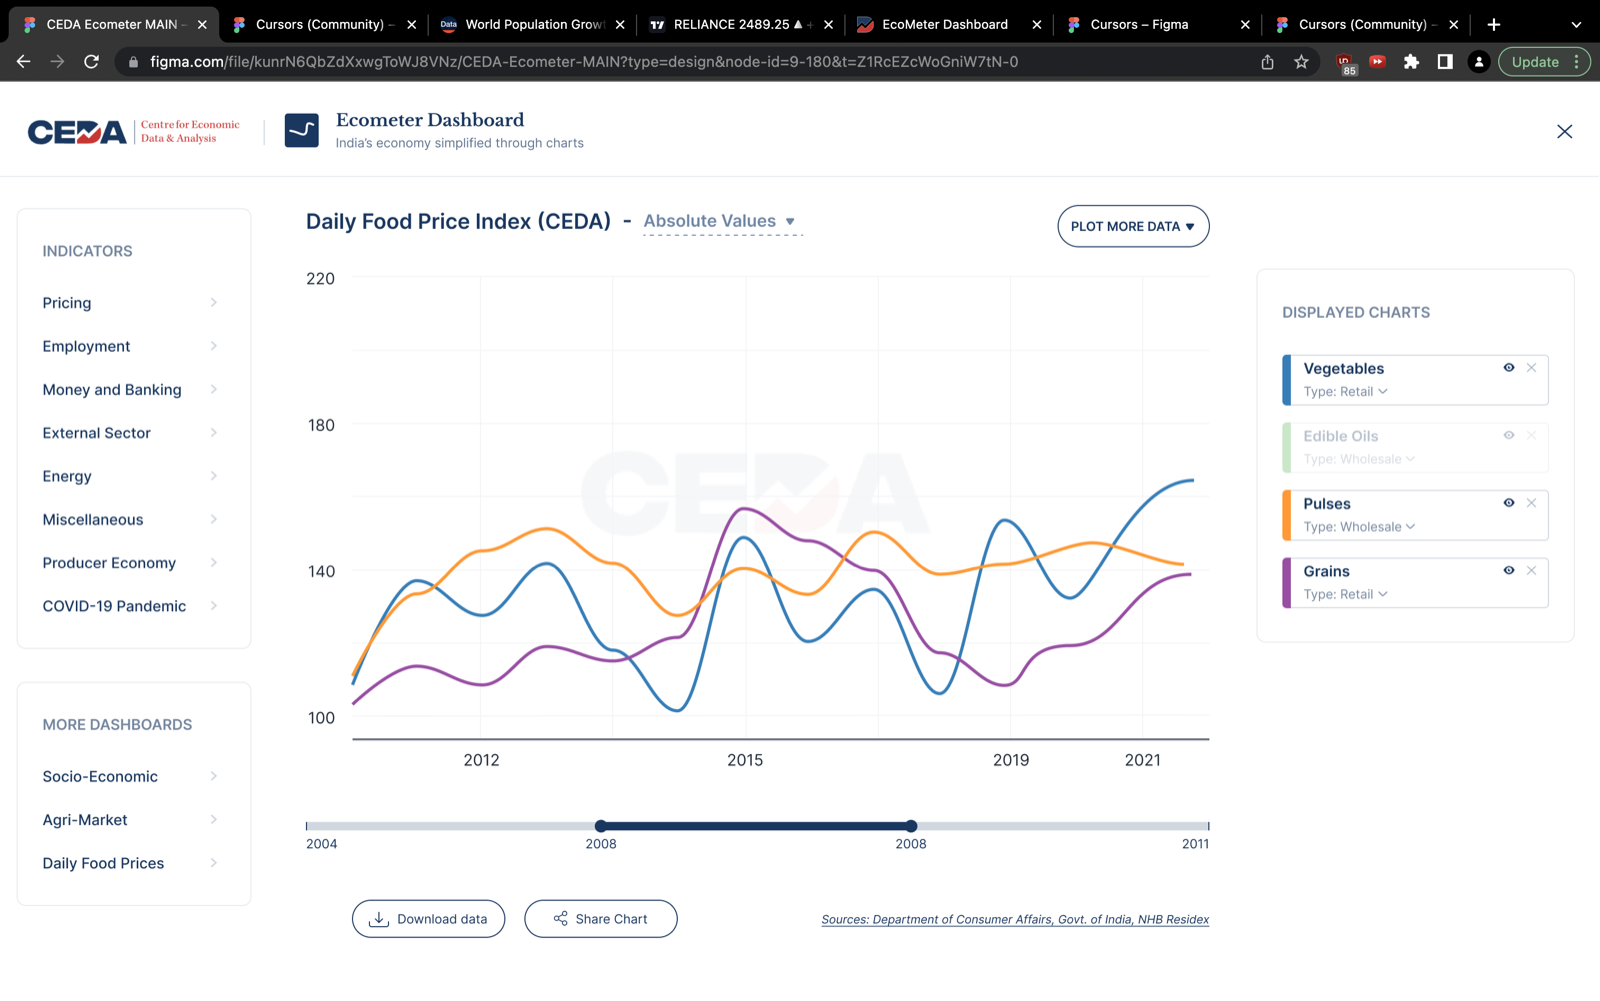The width and height of the screenshot is (1600, 1001).
Task: Click the share page icon in address bar
Action: (x=1267, y=62)
